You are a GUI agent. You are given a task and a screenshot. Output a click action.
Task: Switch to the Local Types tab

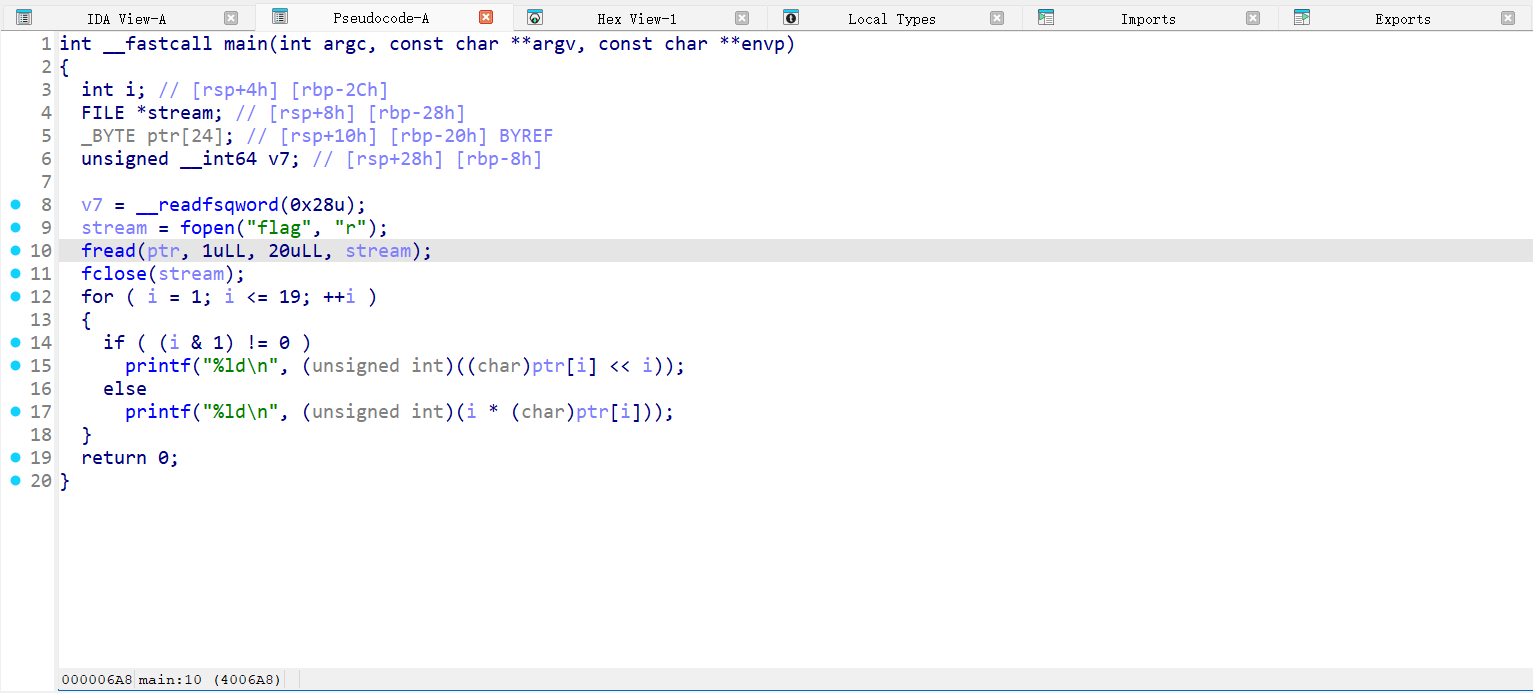pos(891,19)
